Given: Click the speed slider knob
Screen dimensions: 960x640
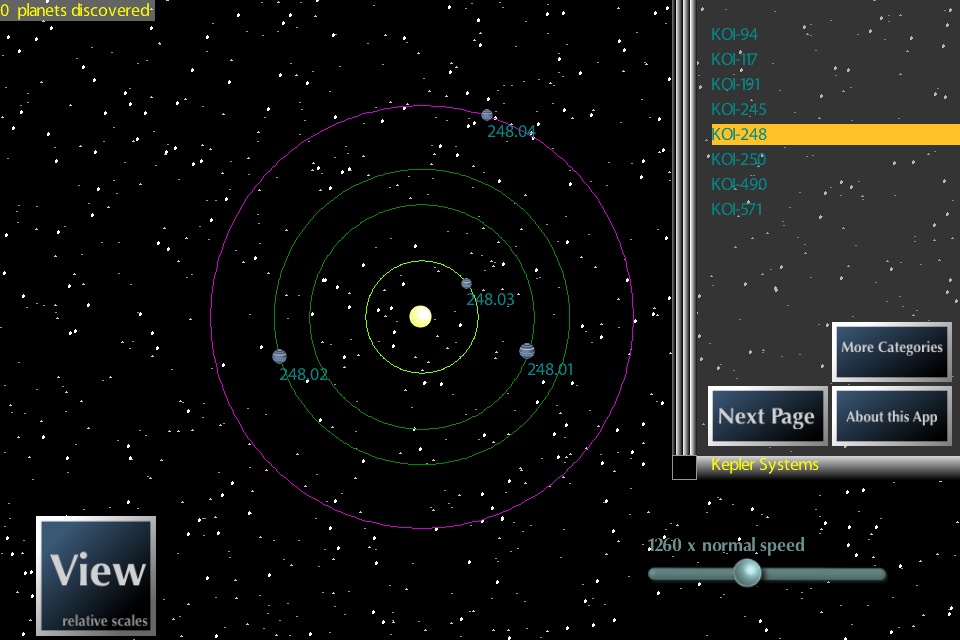Looking at the screenshot, I should point(747,573).
